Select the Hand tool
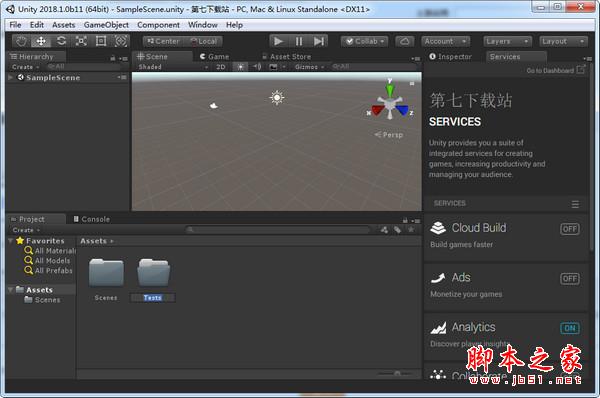The image size is (600, 398). pyautogui.click(x=21, y=41)
